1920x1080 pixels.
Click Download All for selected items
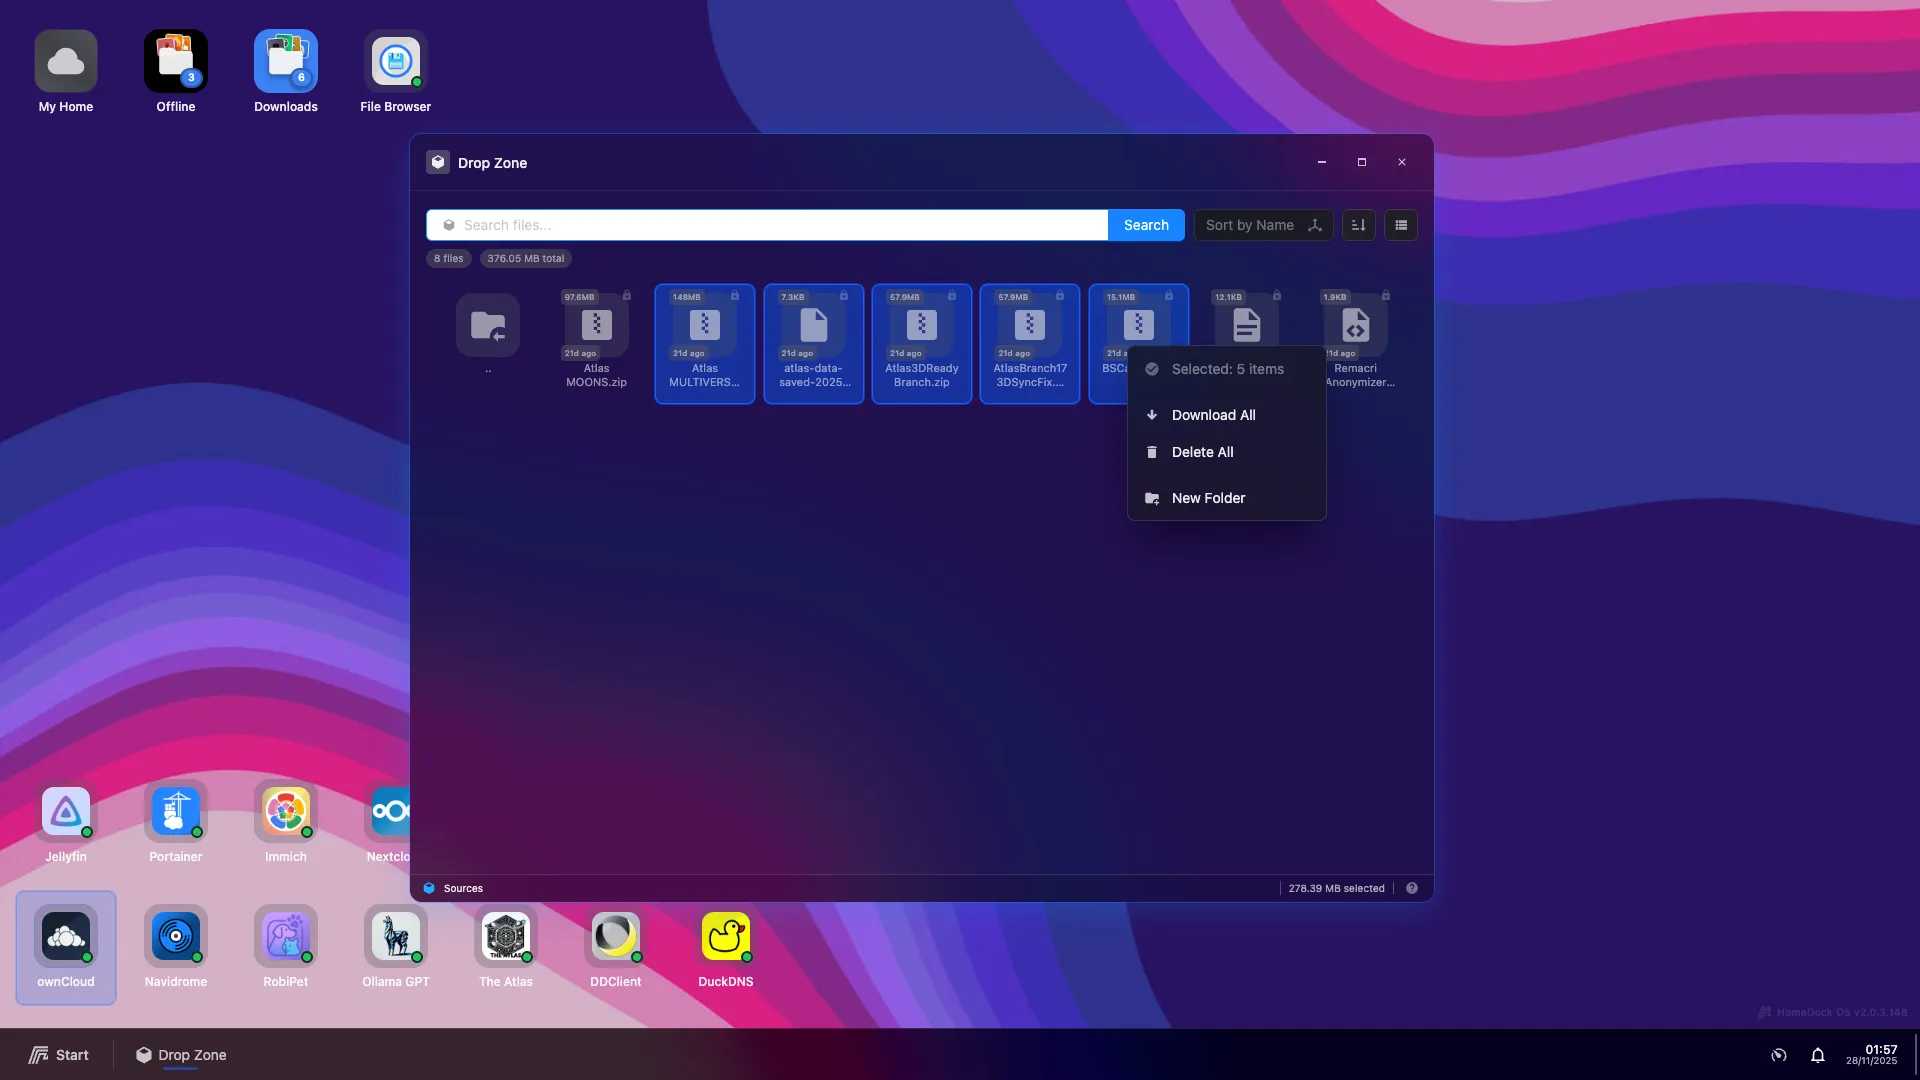pos(1214,415)
